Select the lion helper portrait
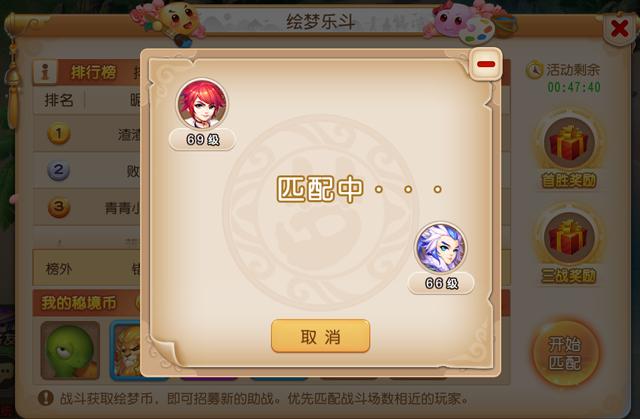 tap(127, 350)
